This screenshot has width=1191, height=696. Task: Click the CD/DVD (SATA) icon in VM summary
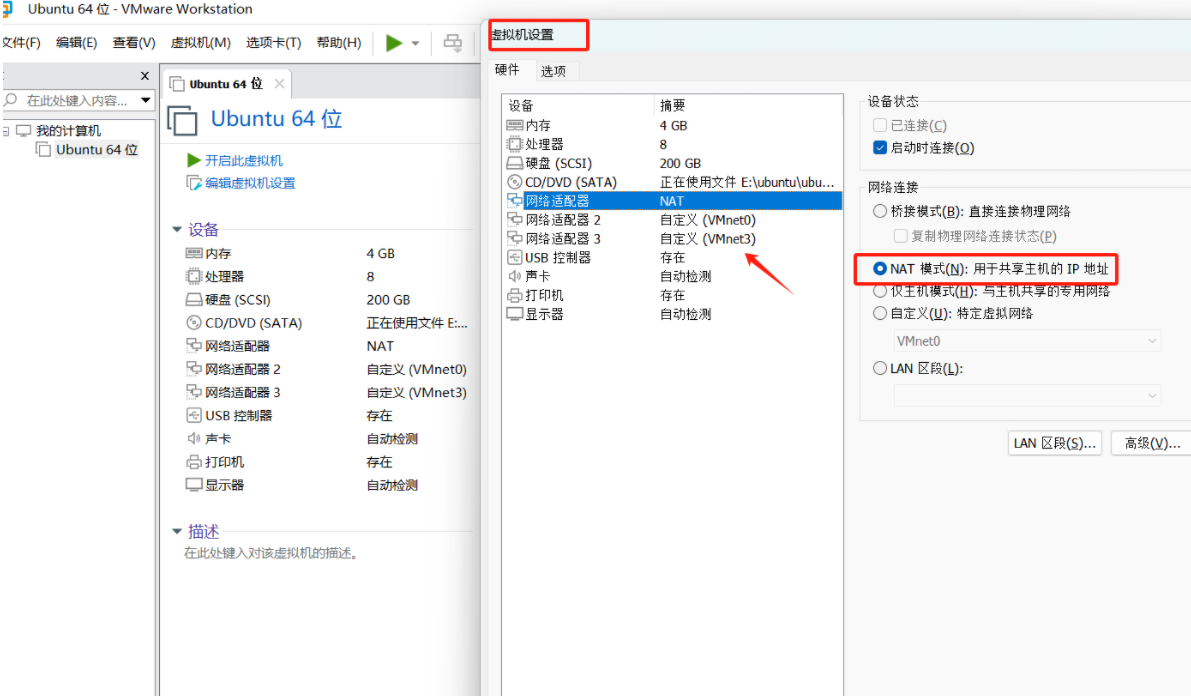194,322
